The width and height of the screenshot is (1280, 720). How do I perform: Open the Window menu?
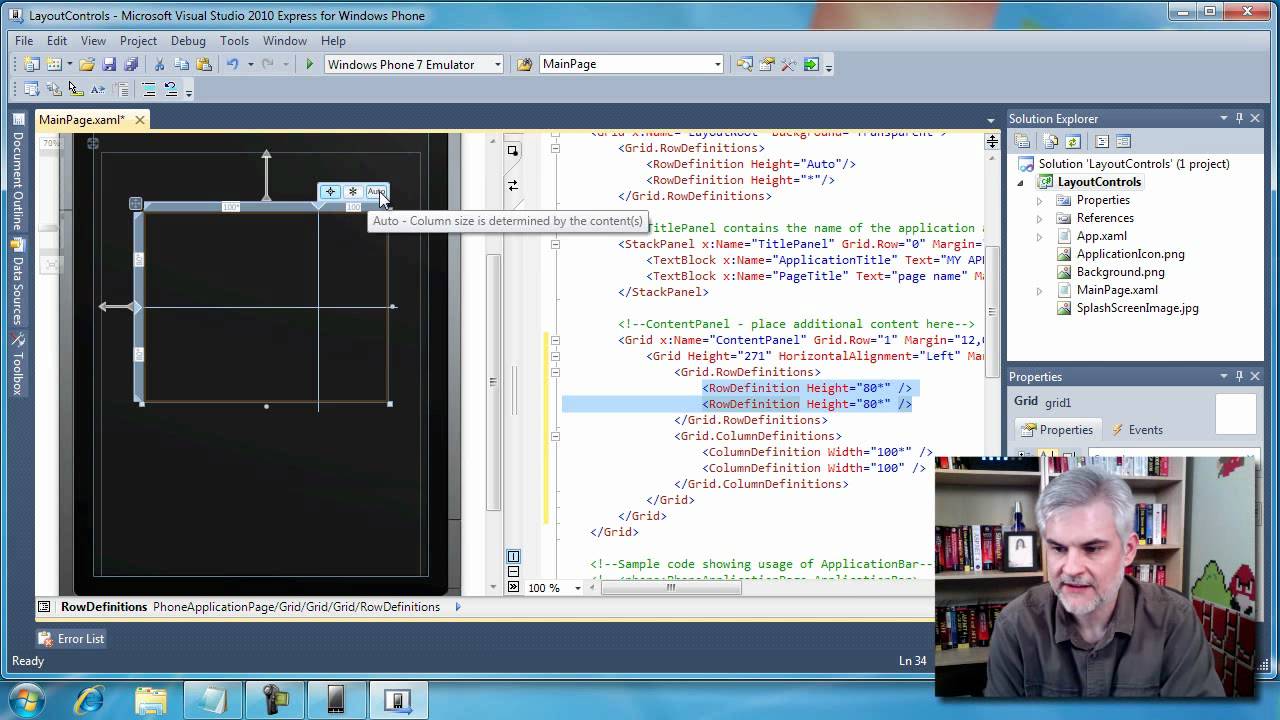click(285, 41)
